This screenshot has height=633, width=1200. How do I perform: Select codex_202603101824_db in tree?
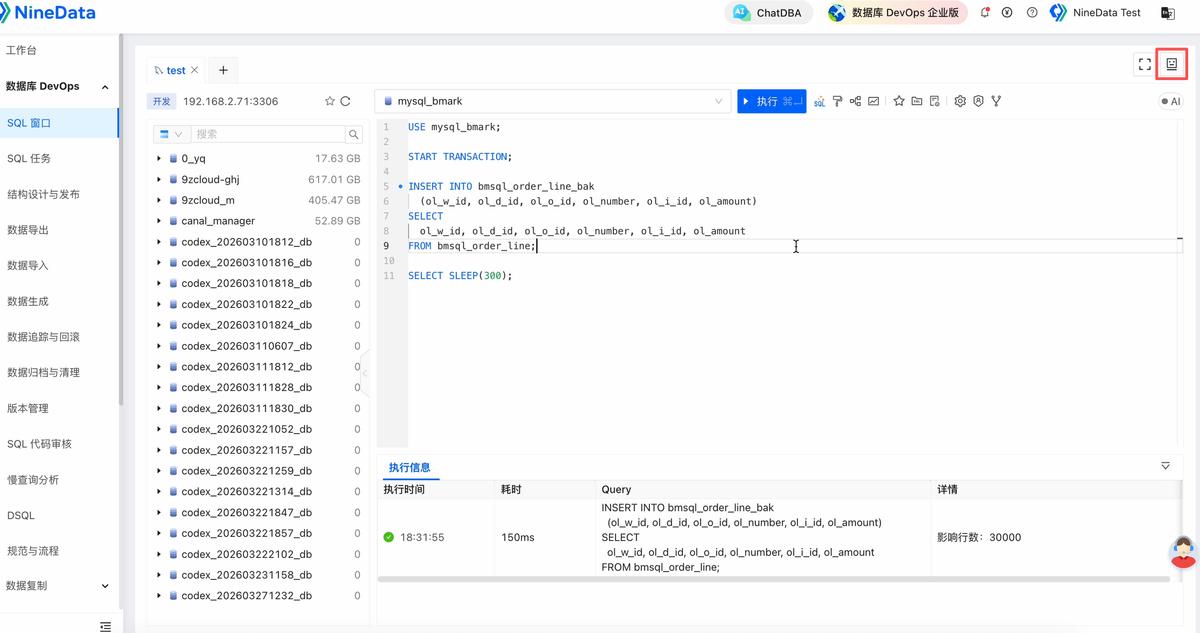[246, 325]
